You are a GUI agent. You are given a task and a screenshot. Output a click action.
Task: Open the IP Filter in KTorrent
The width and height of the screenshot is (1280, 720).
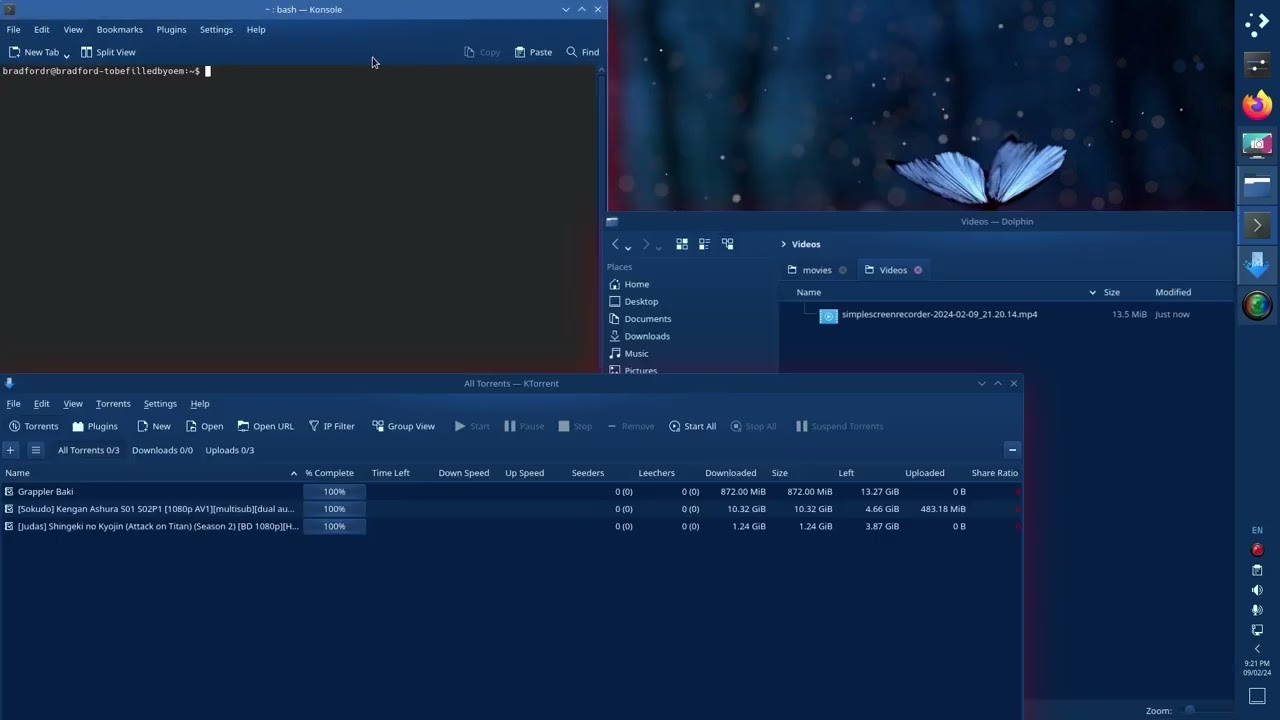(x=331, y=426)
